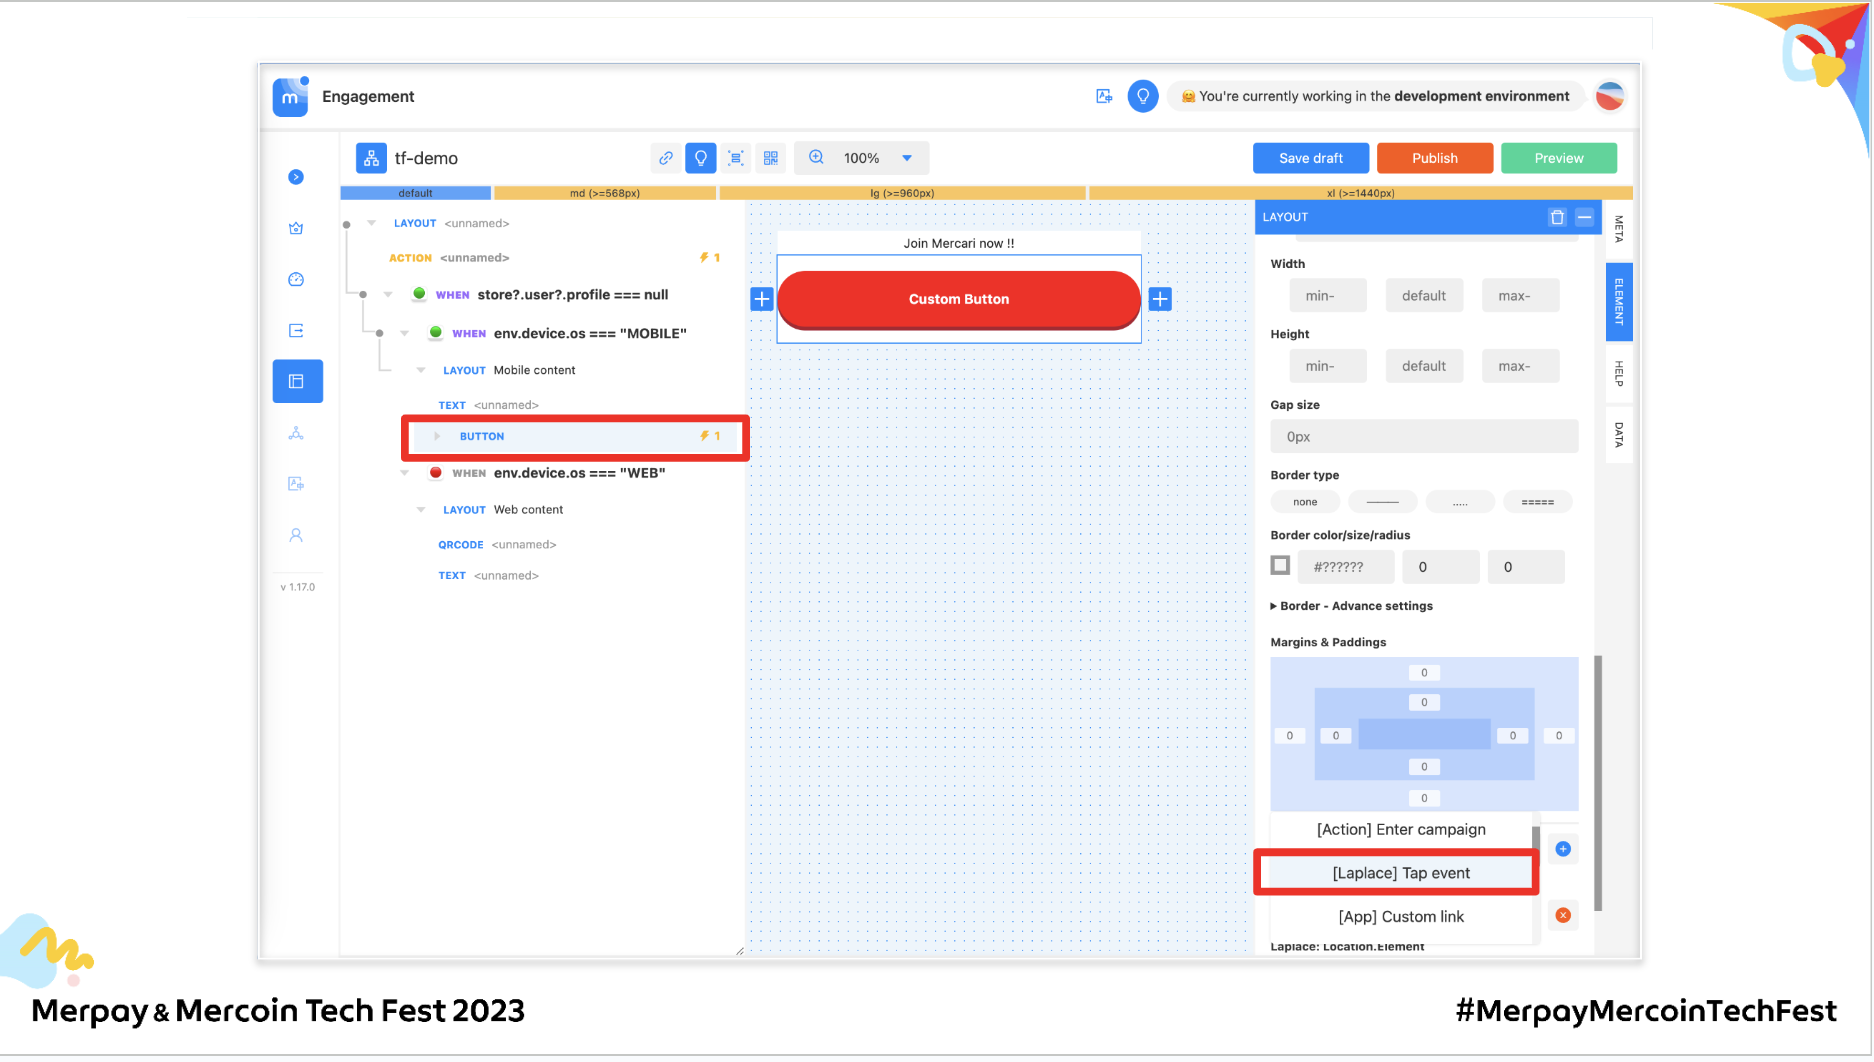
Task: Click the fit-to-frame icon in toolbar
Action: 736,158
